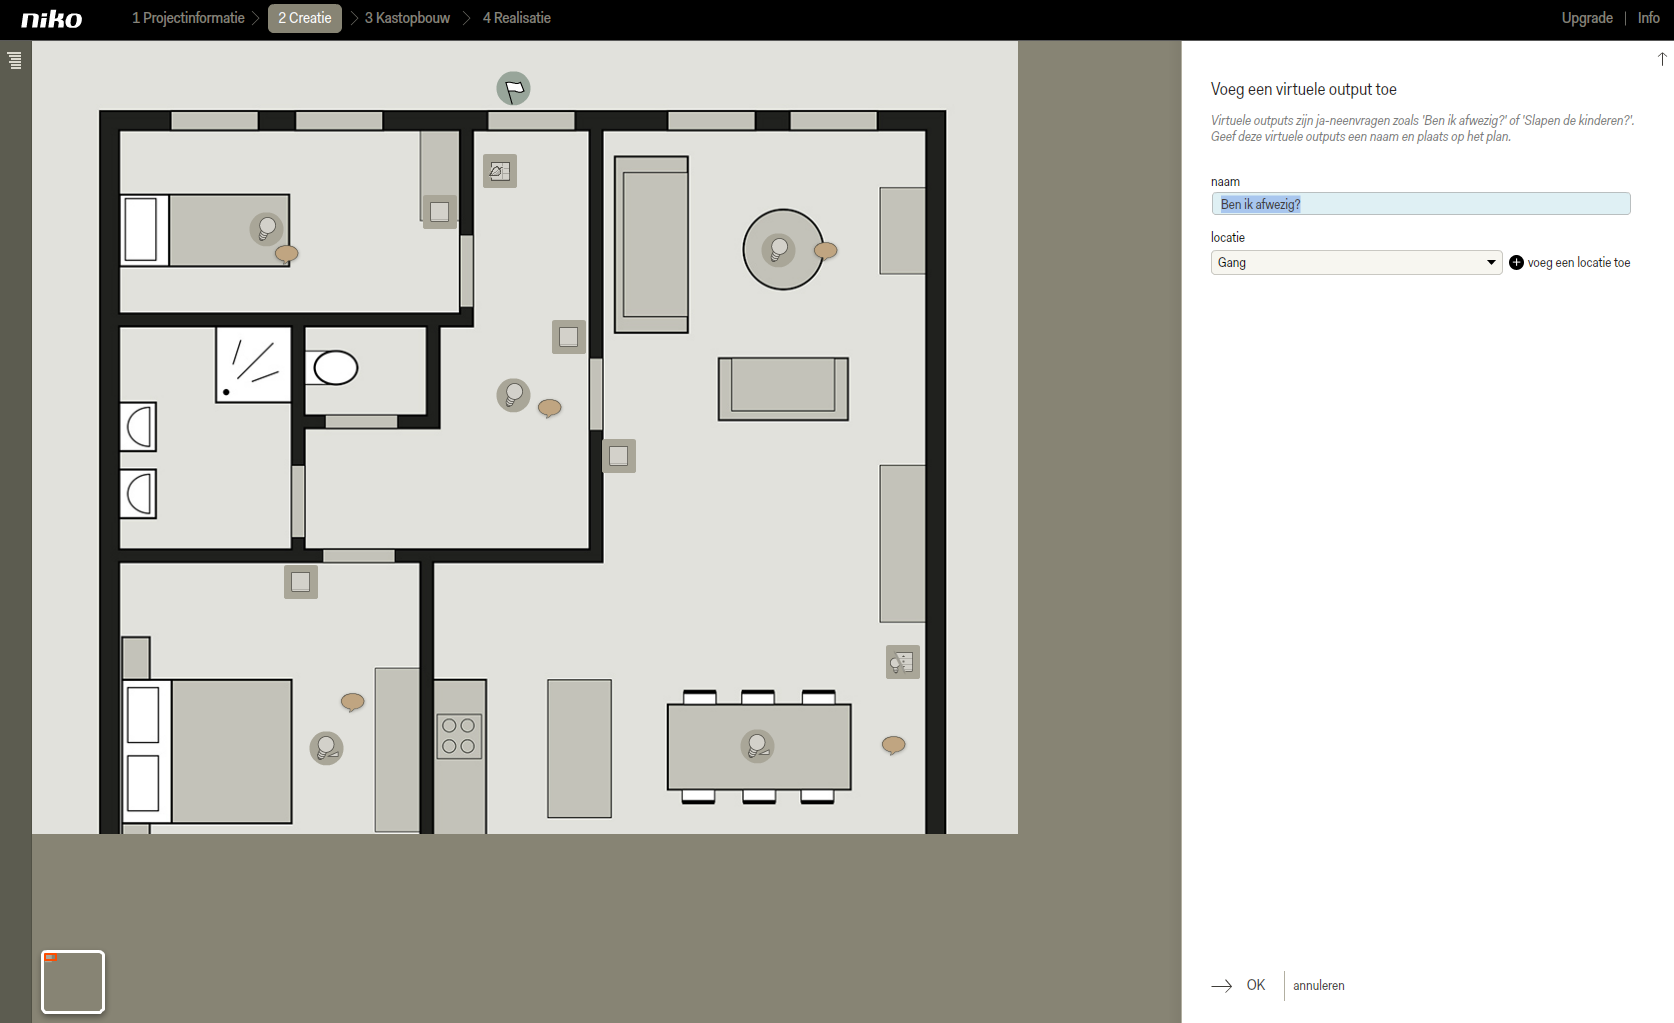The width and height of the screenshot is (1674, 1023).
Task: Go to the 3 Kastopbouw step
Action: coord(407,18)
